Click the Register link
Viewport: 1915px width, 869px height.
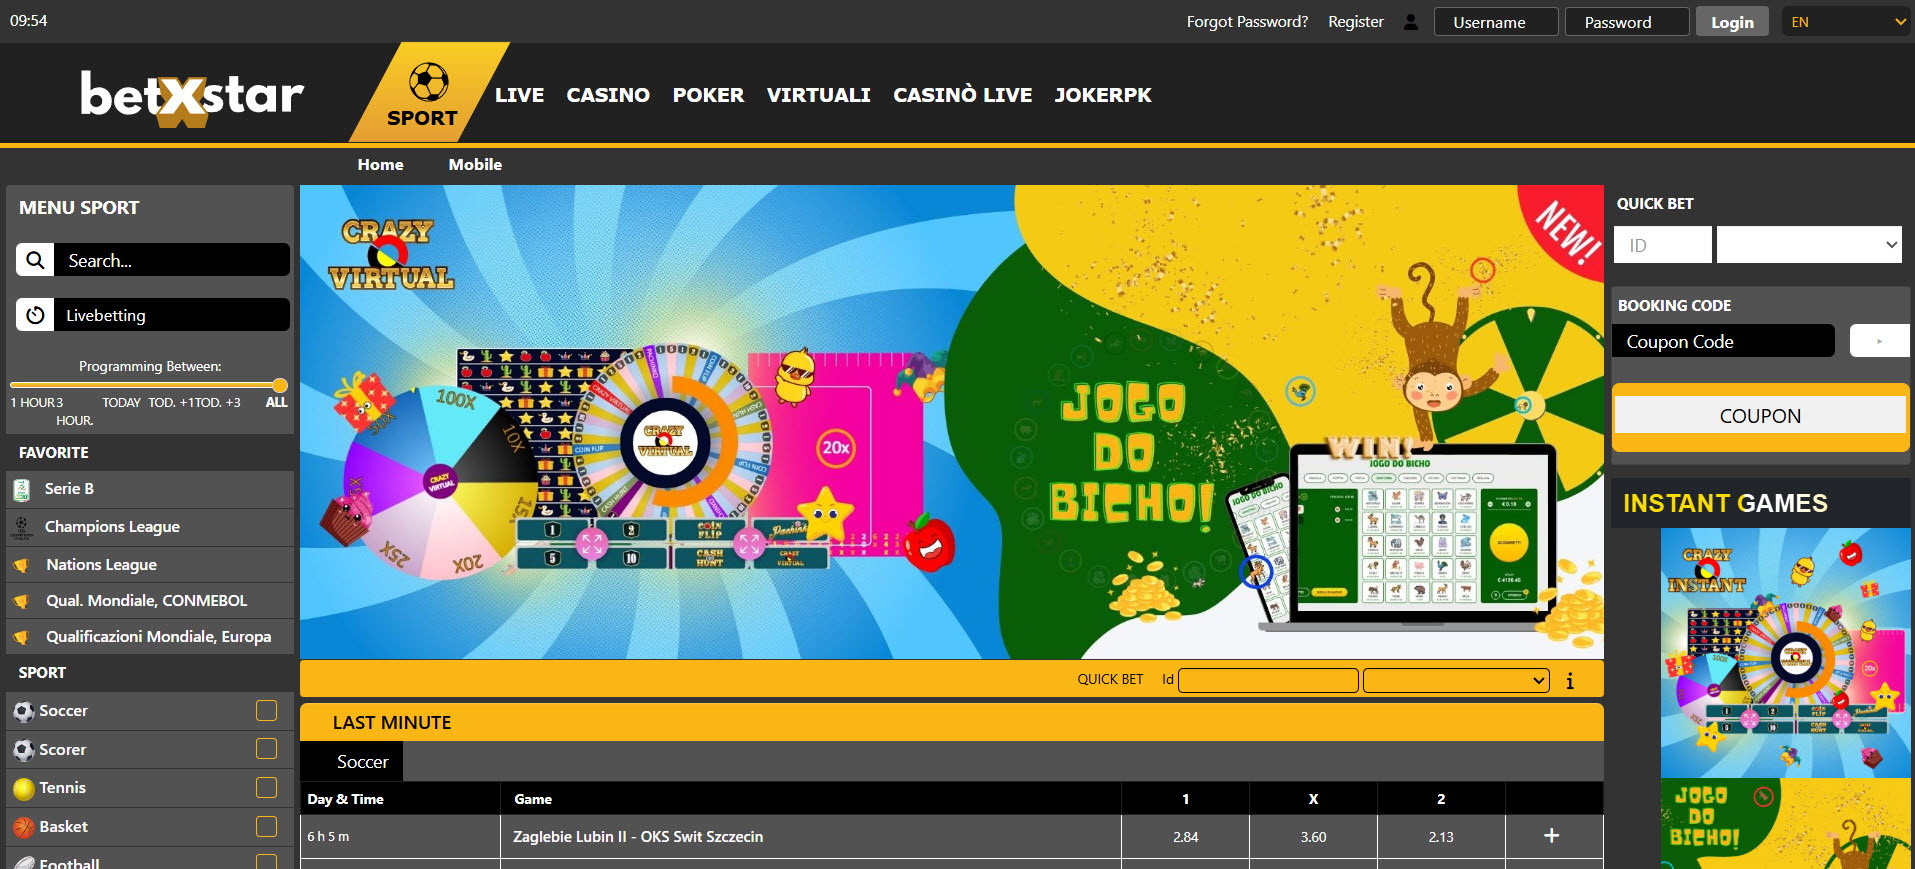click(1356, 22)
